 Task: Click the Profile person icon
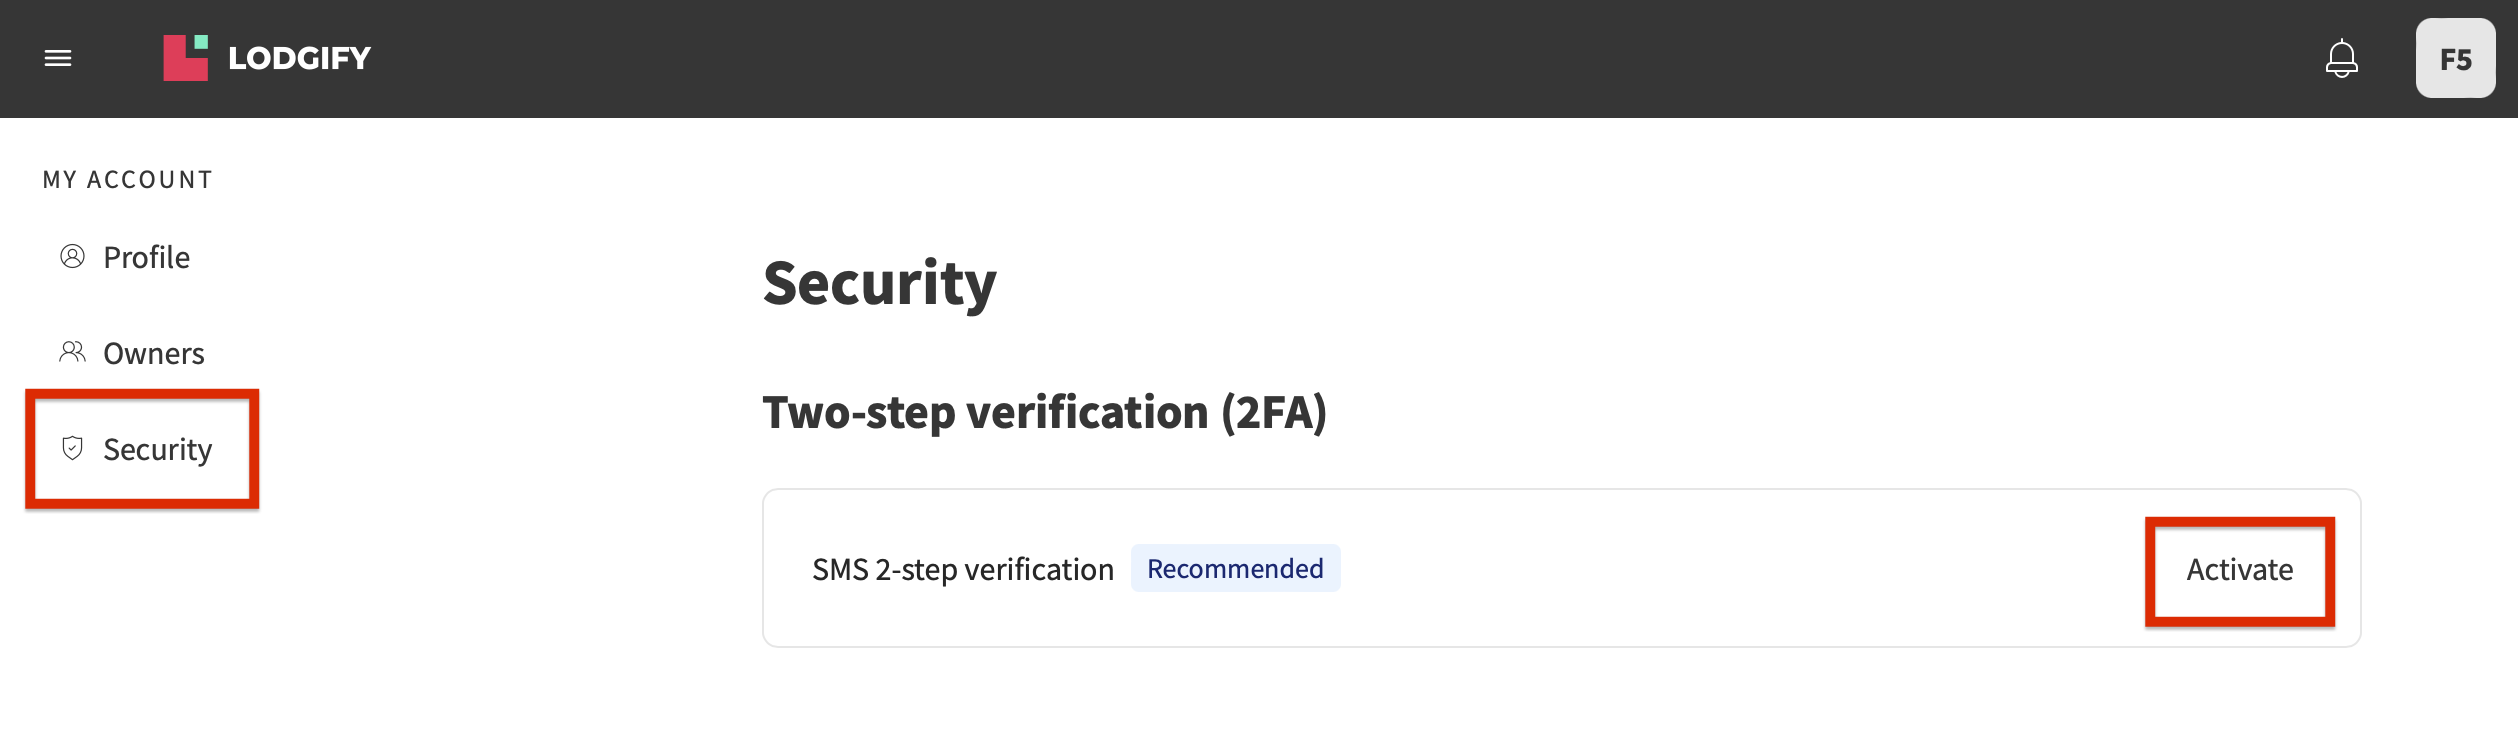click(72, 257)
